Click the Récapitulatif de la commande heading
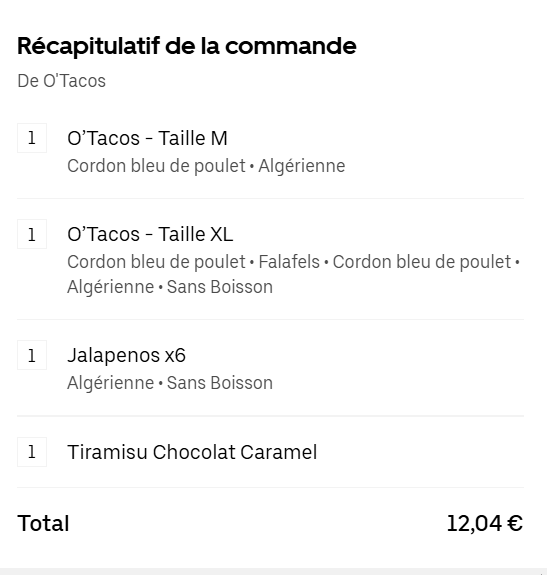 point(187,46)
